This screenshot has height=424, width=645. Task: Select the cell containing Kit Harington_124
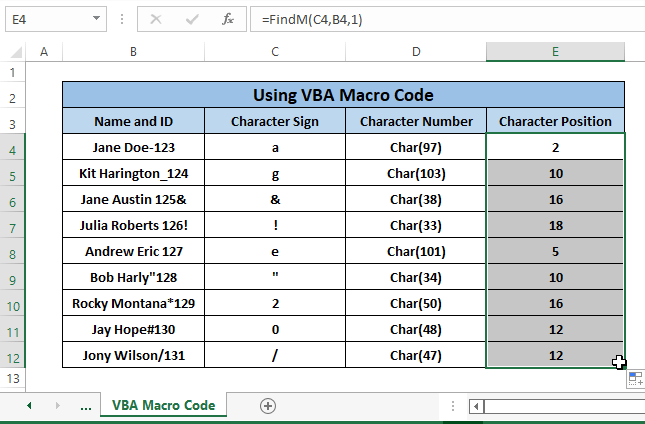tap(133, 173)
